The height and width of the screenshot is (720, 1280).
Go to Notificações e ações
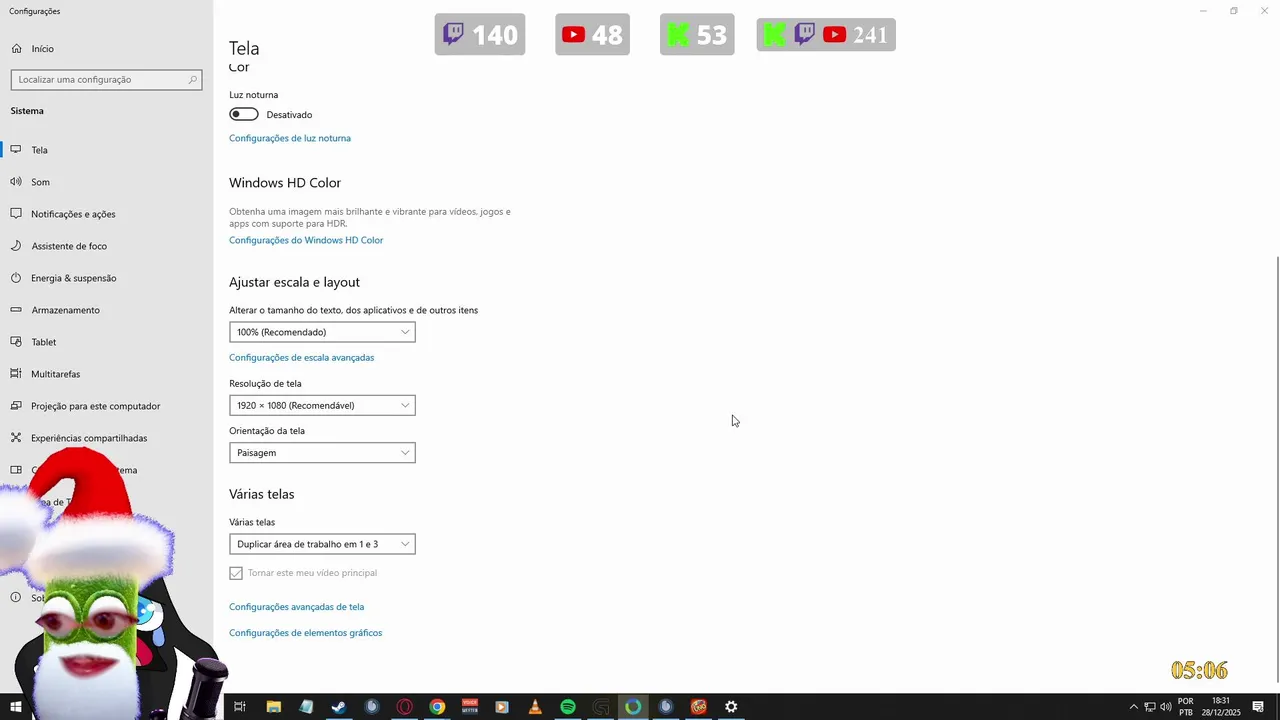click(x=73, y=214)
